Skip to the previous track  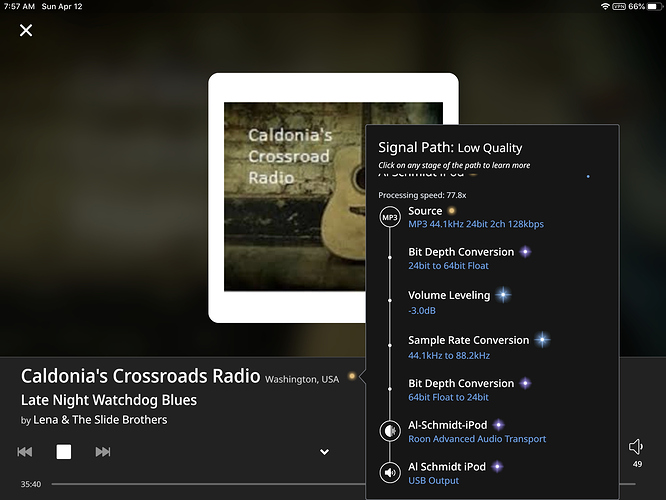pyautogui.click(x=25, y=452)
